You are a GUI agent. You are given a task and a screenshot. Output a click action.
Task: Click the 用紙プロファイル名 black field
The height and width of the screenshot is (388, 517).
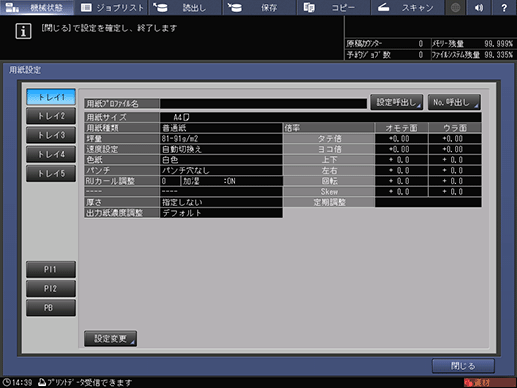[263, 103]
